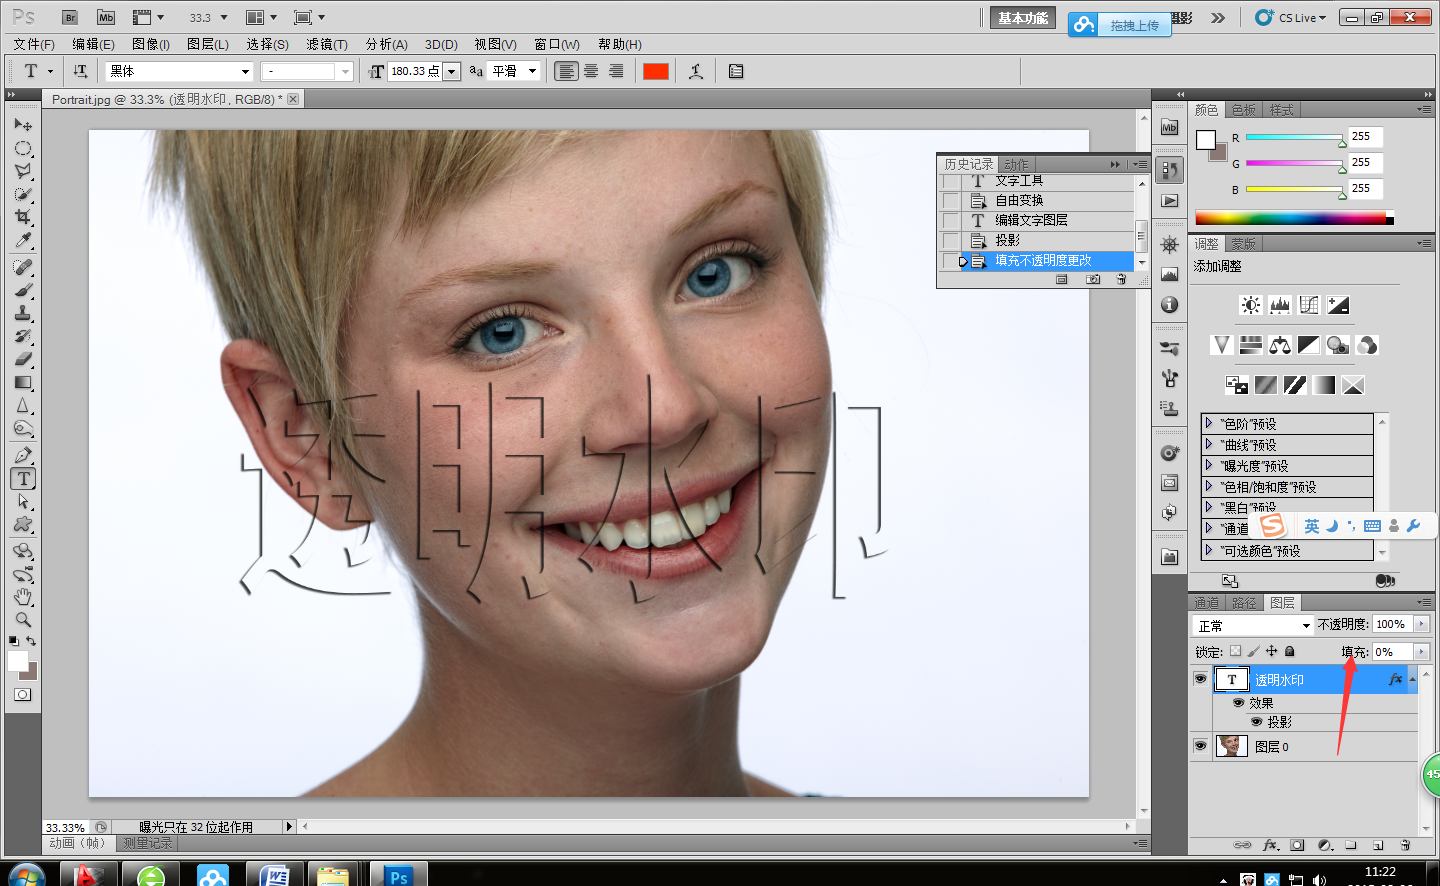Switch to the 路径 tab
The width and height of the screenshot is (1440, 886).
click(1244, 603)
